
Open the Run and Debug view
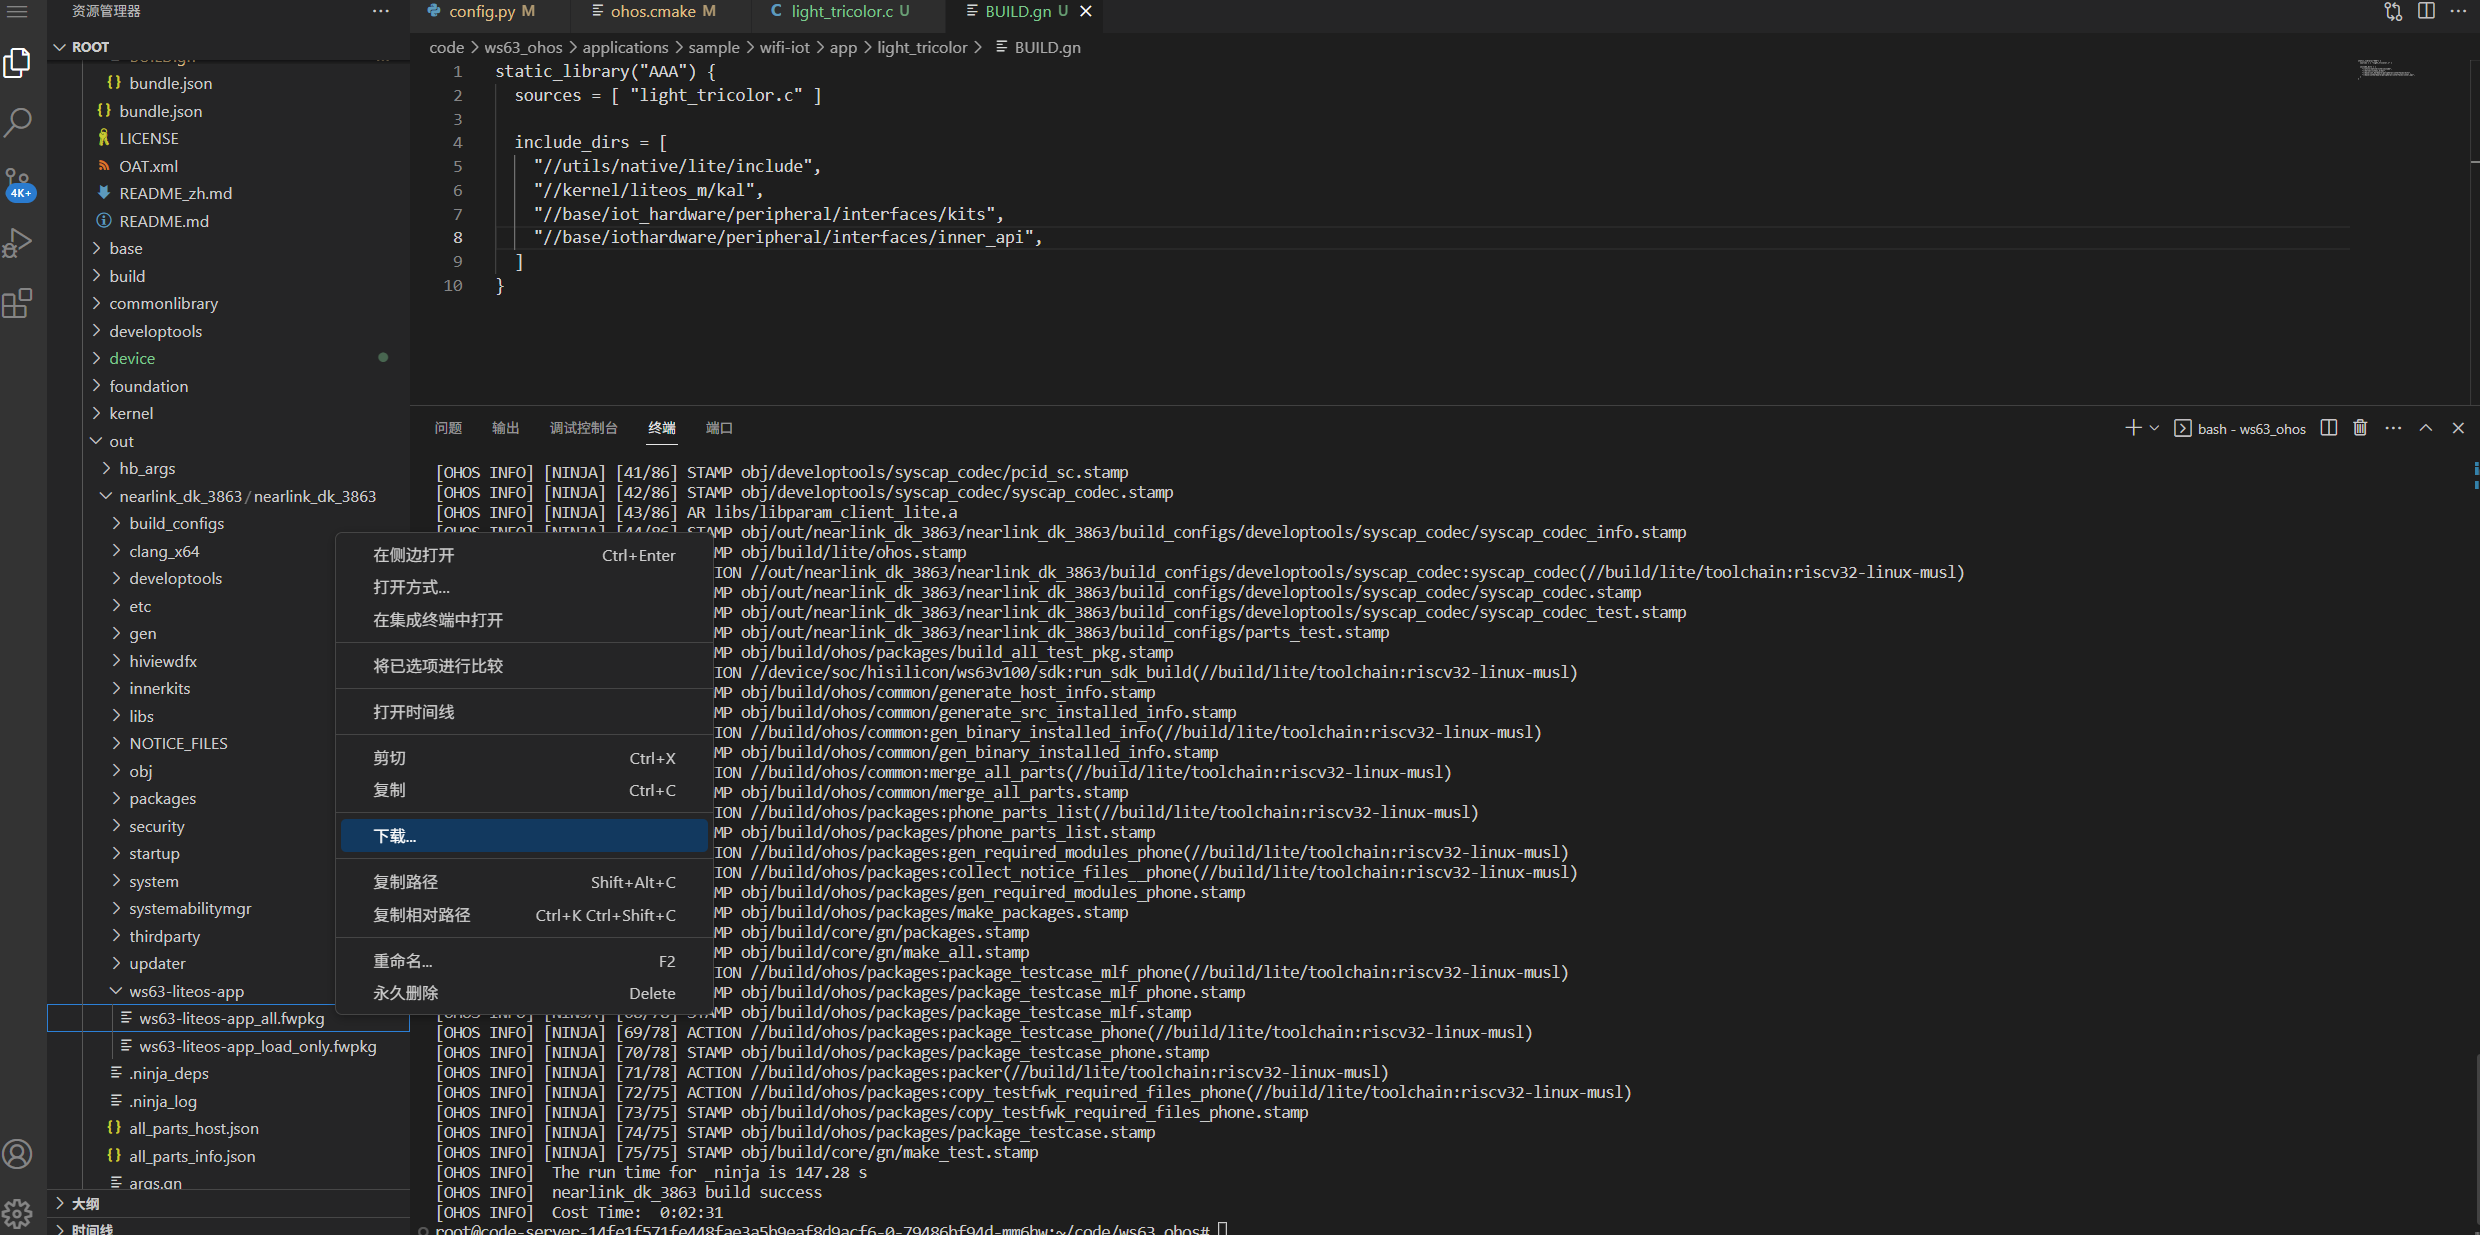tap(18, 242)
